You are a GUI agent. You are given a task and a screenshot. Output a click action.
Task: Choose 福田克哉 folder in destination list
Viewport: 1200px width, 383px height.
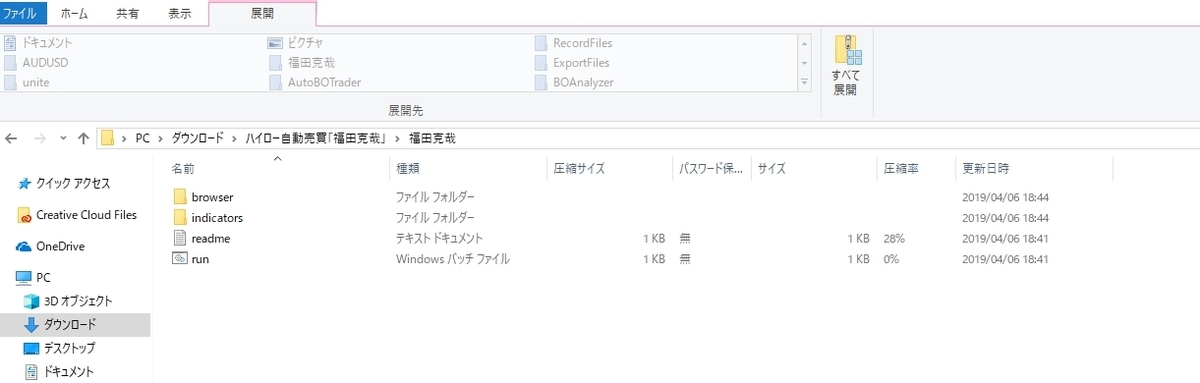point(301,63)
